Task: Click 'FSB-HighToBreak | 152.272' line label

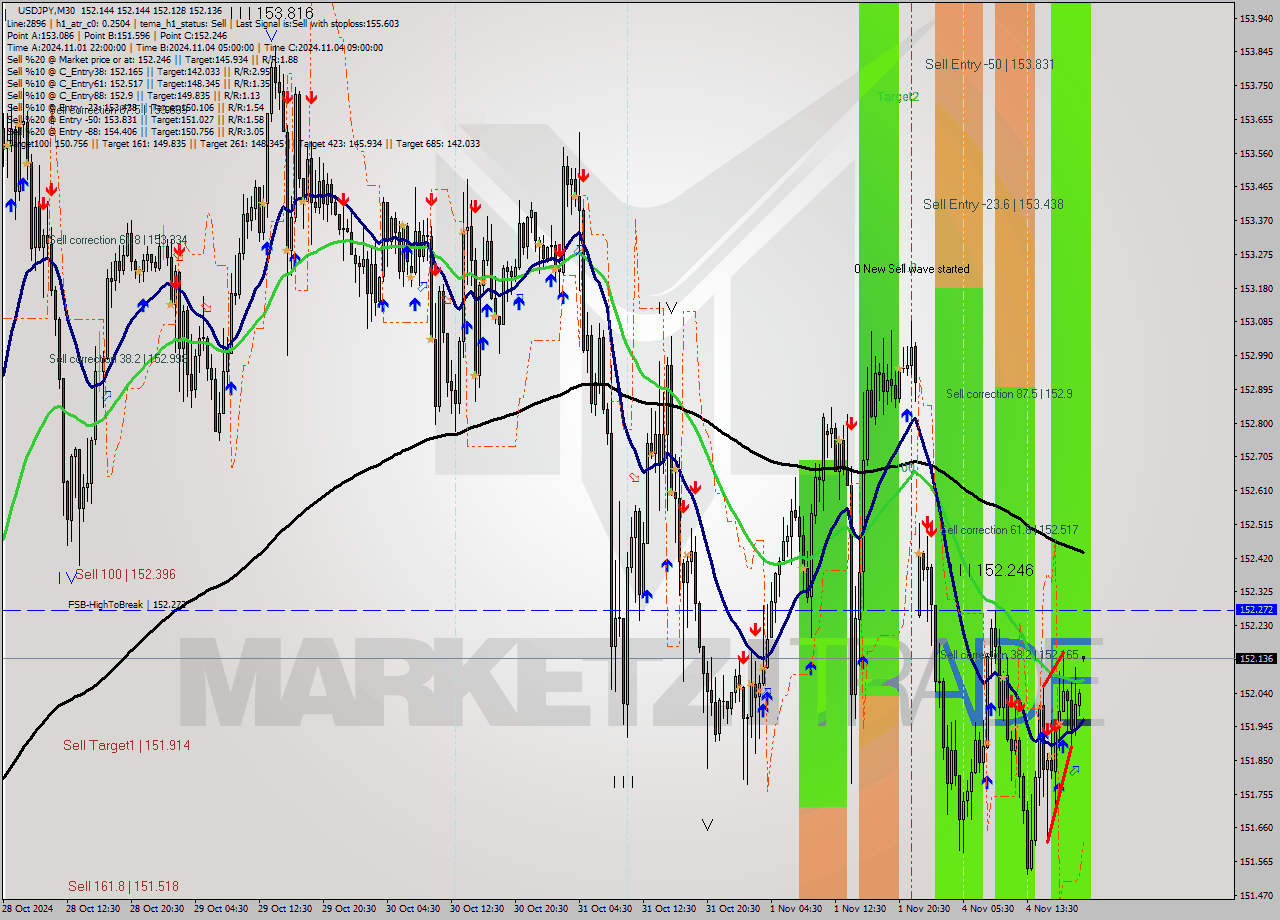Action: (127, 605)
